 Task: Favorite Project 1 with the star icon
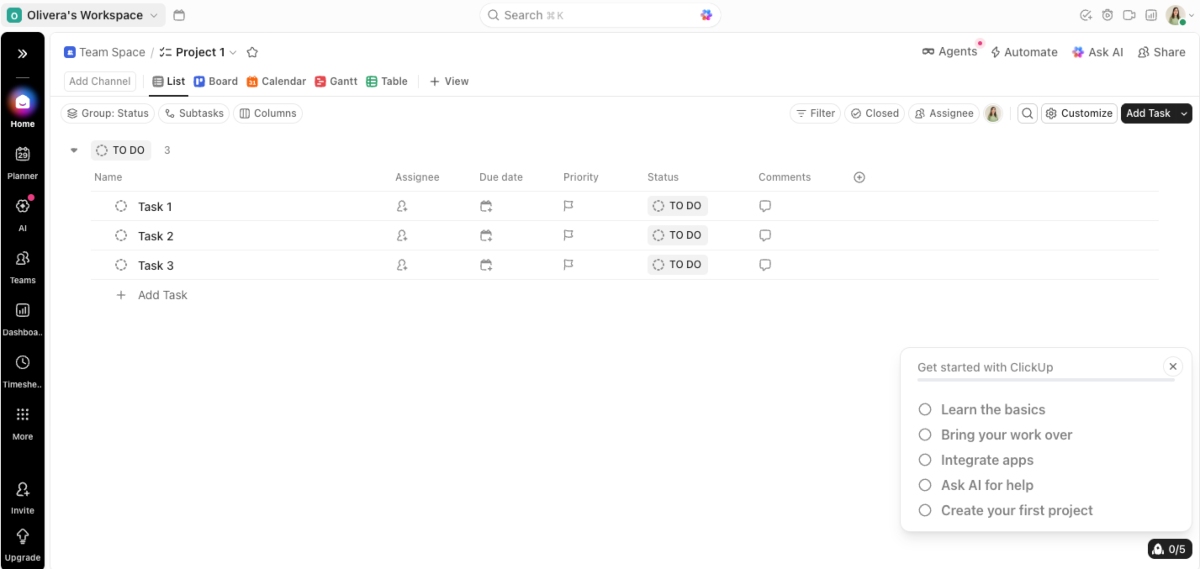pos(252,52)
